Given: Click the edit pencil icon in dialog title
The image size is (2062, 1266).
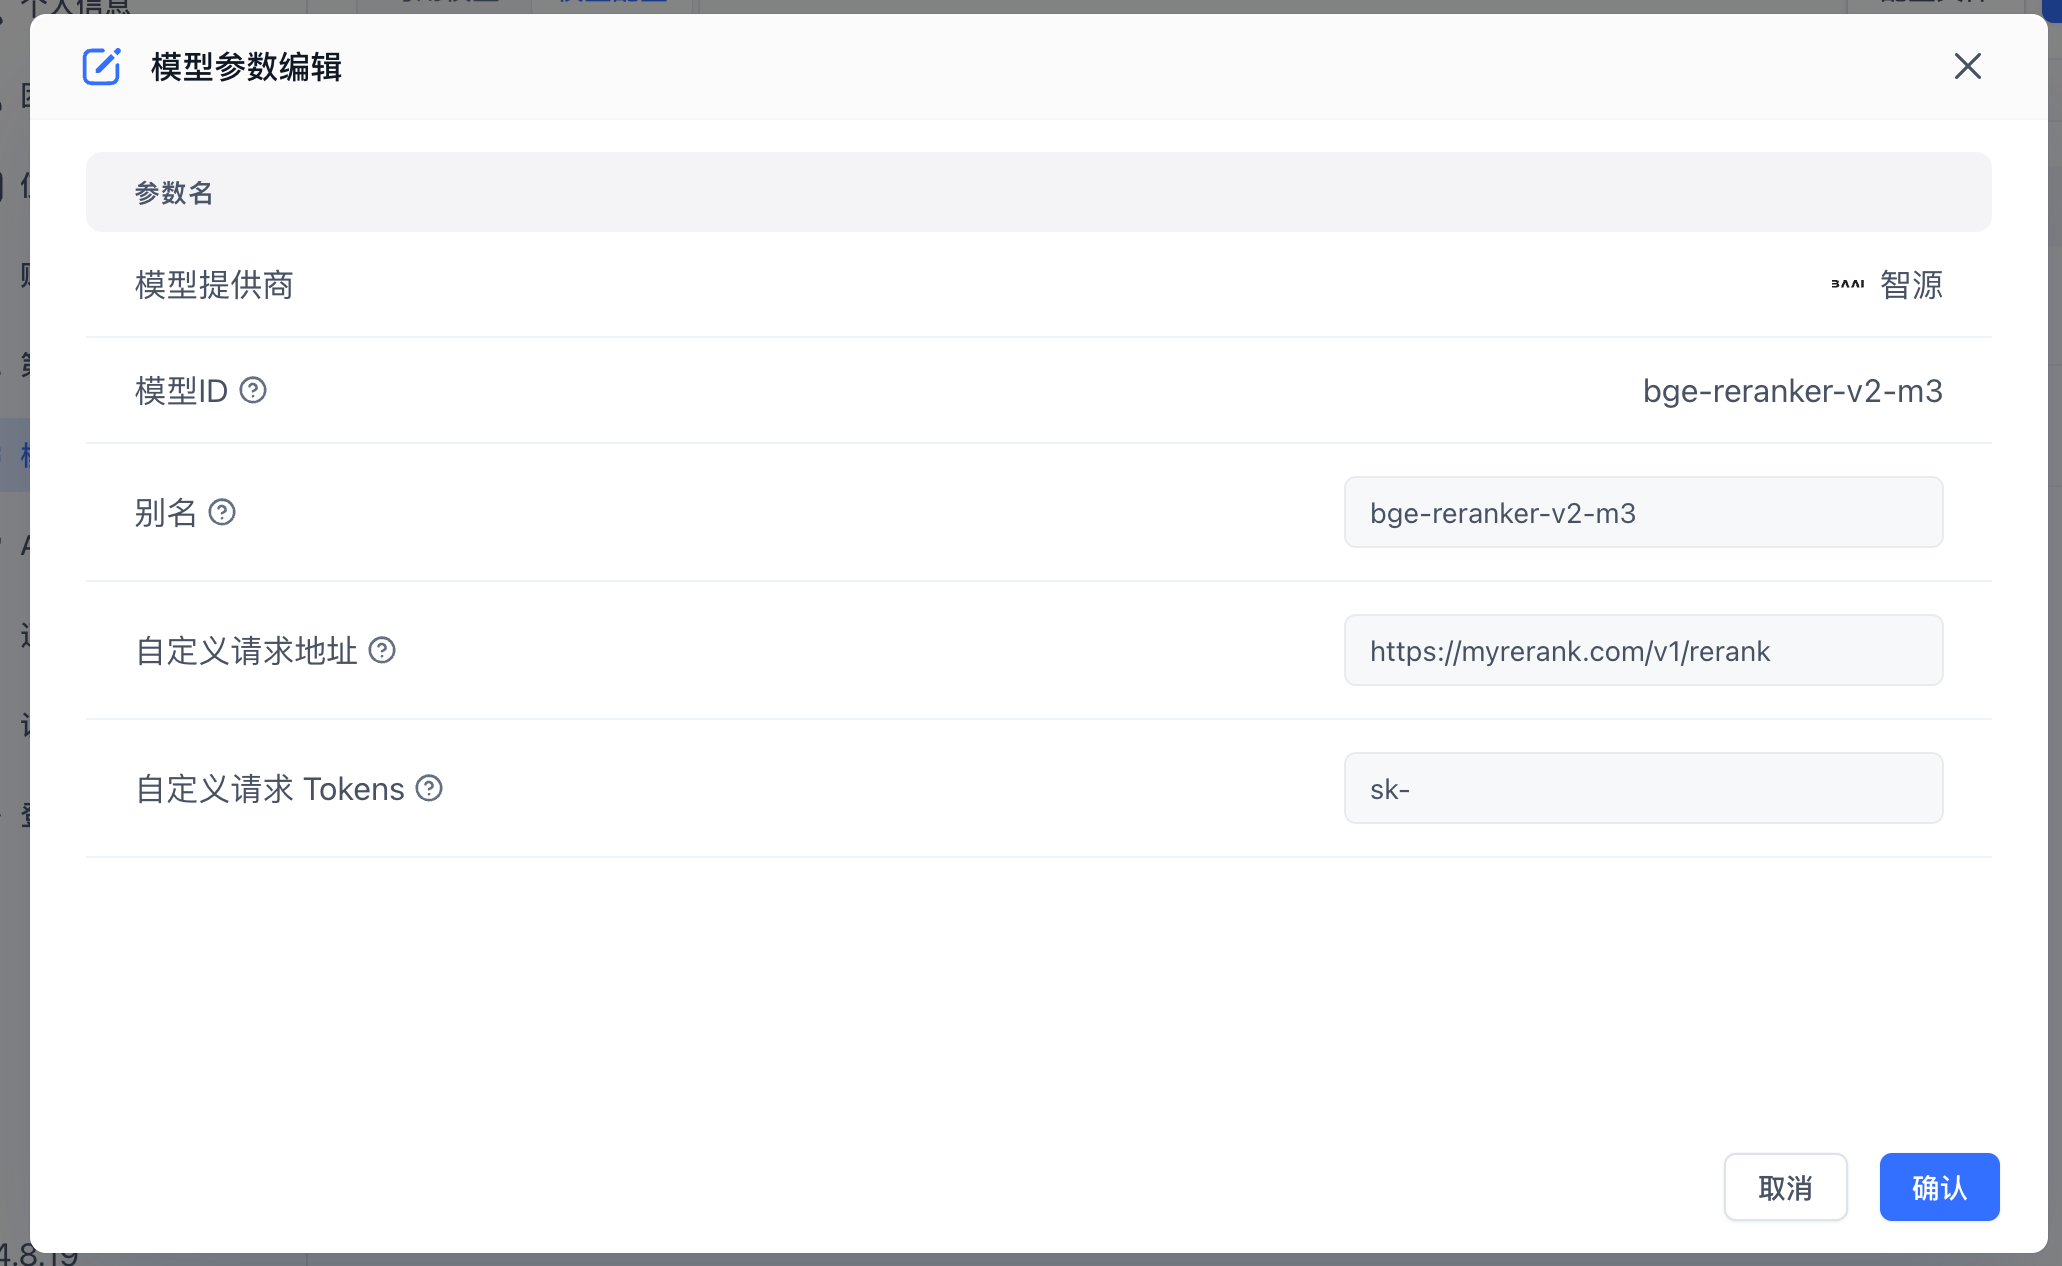Looking at the screenshot, I should [101, 67].
